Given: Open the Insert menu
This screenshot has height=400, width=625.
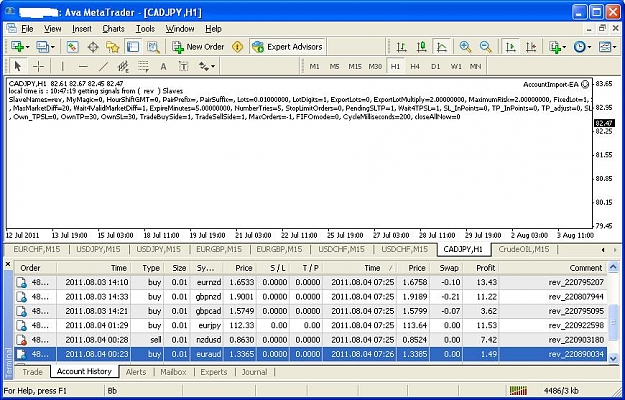Looking at the screenshot, I should pos(82,29).
